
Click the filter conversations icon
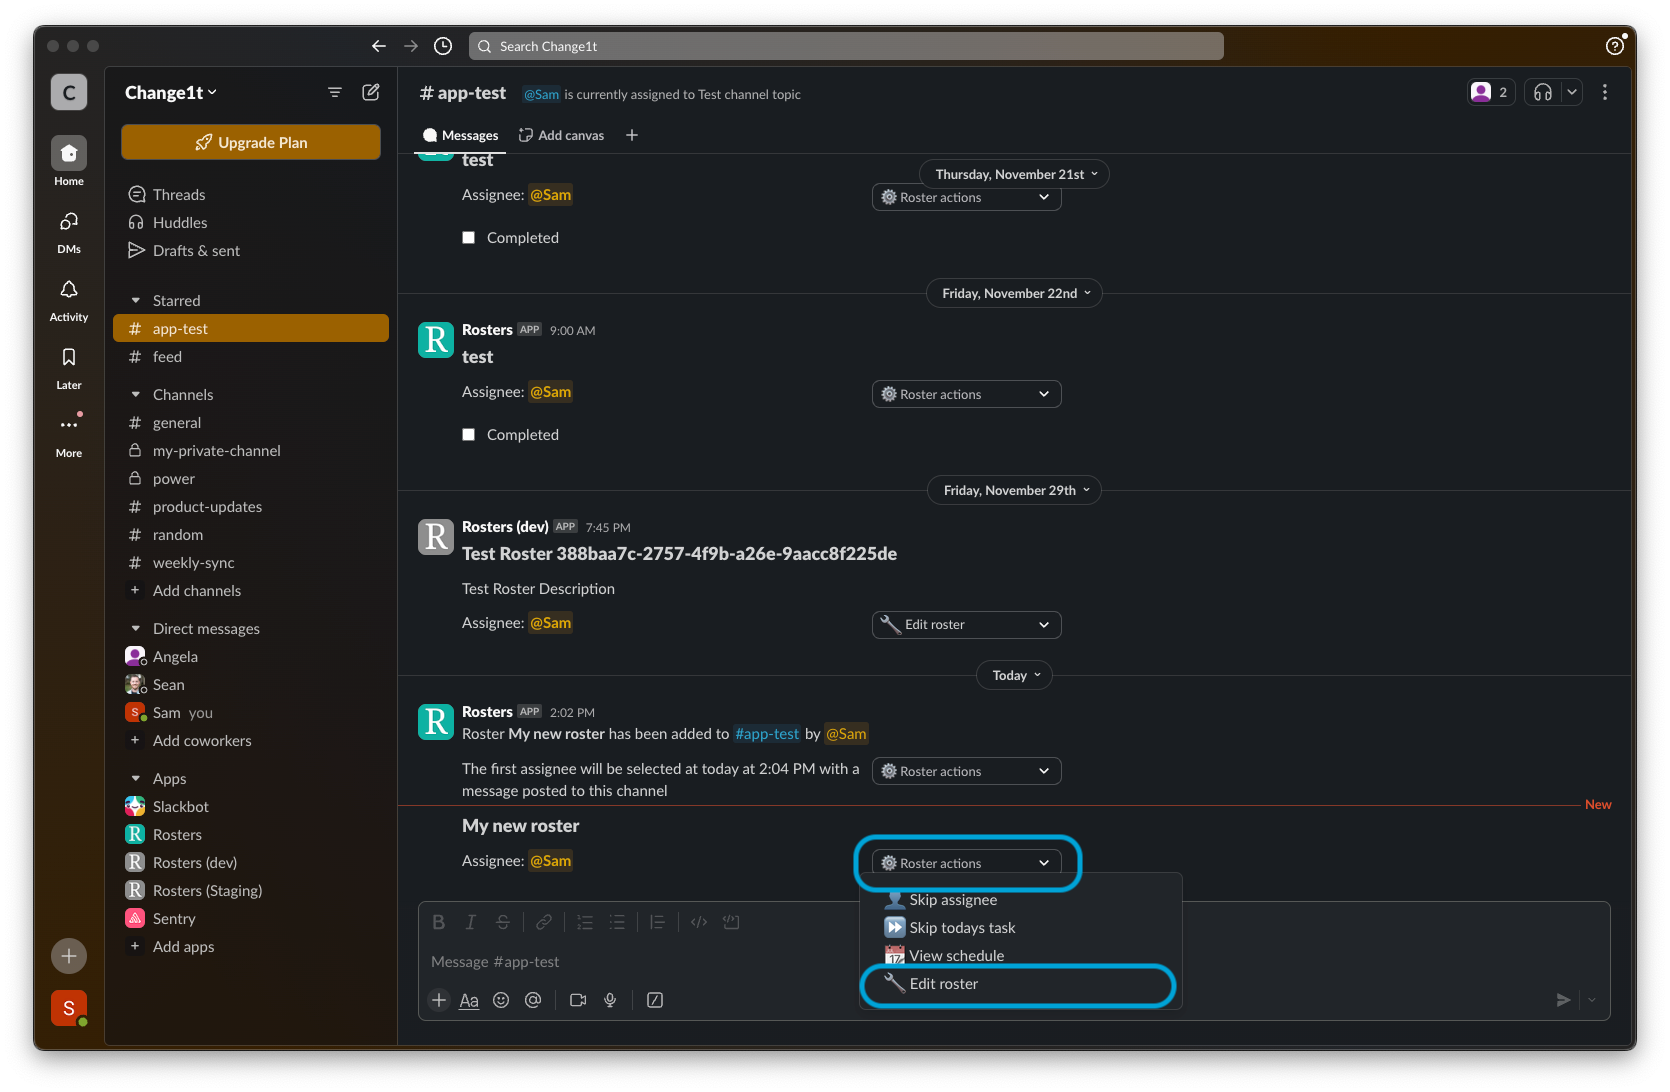(x=335, y=92)
